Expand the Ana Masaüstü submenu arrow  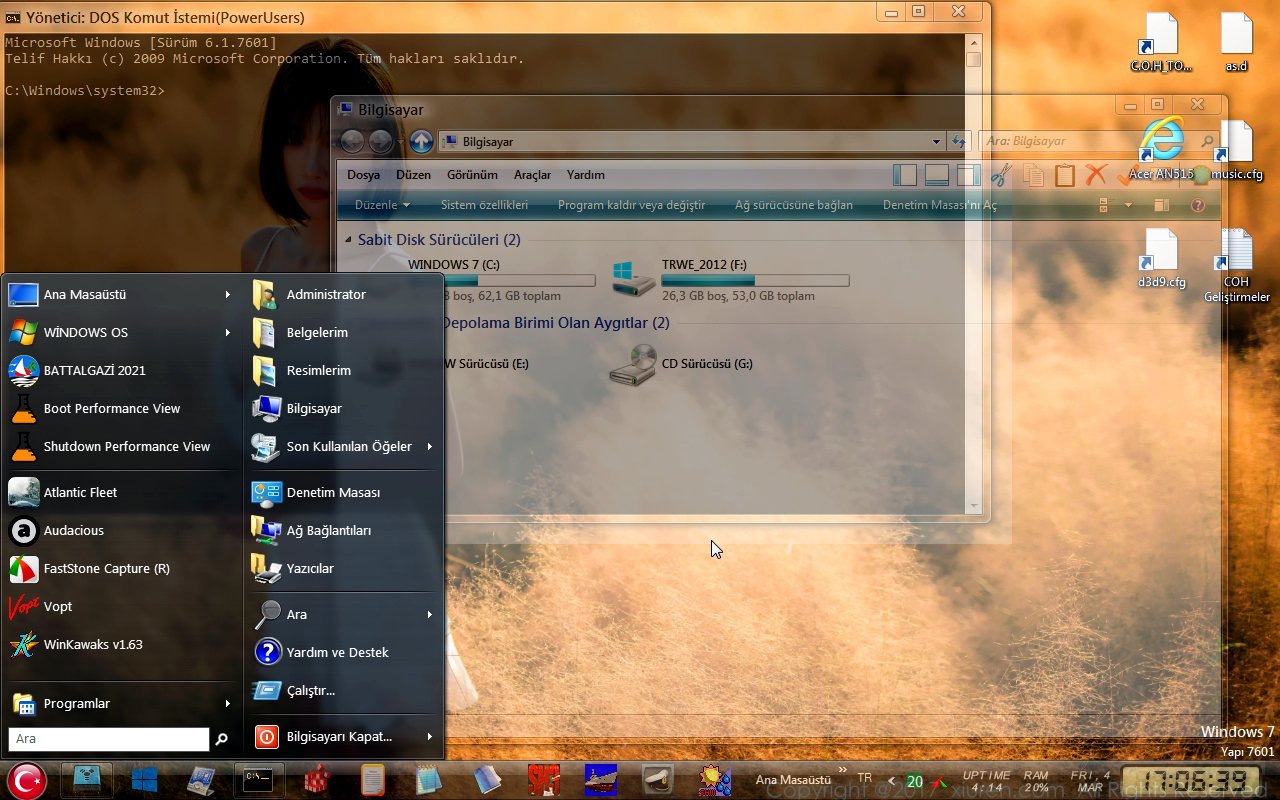pyautogui.click(x=228, y=294)
